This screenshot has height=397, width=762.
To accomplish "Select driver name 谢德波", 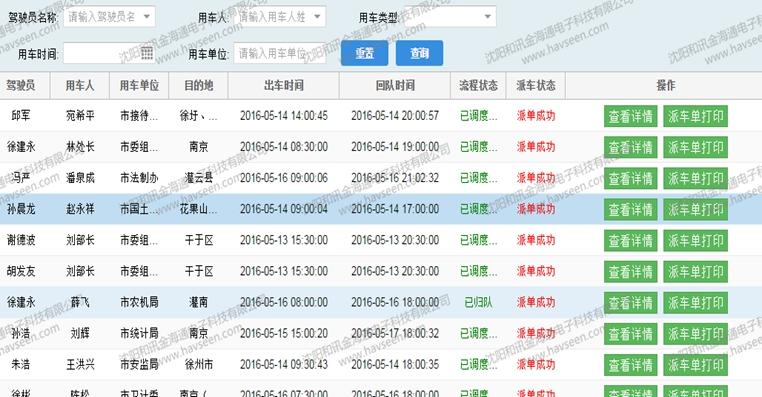I will tap(21, 240).
